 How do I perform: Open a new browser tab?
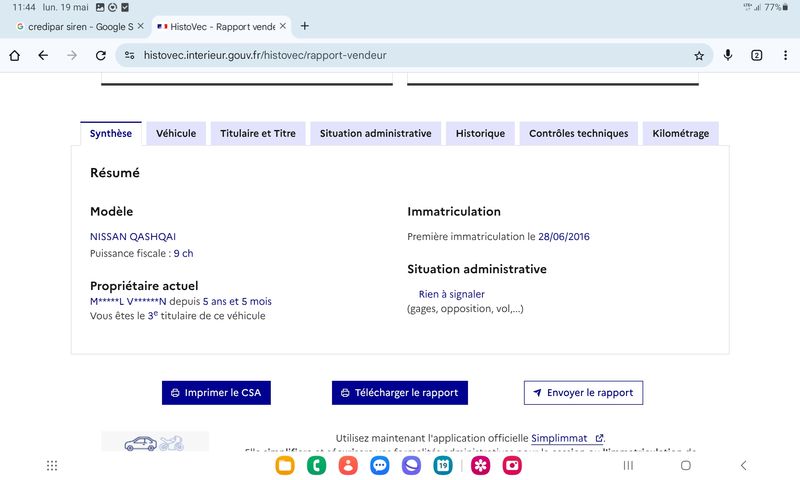305,26
